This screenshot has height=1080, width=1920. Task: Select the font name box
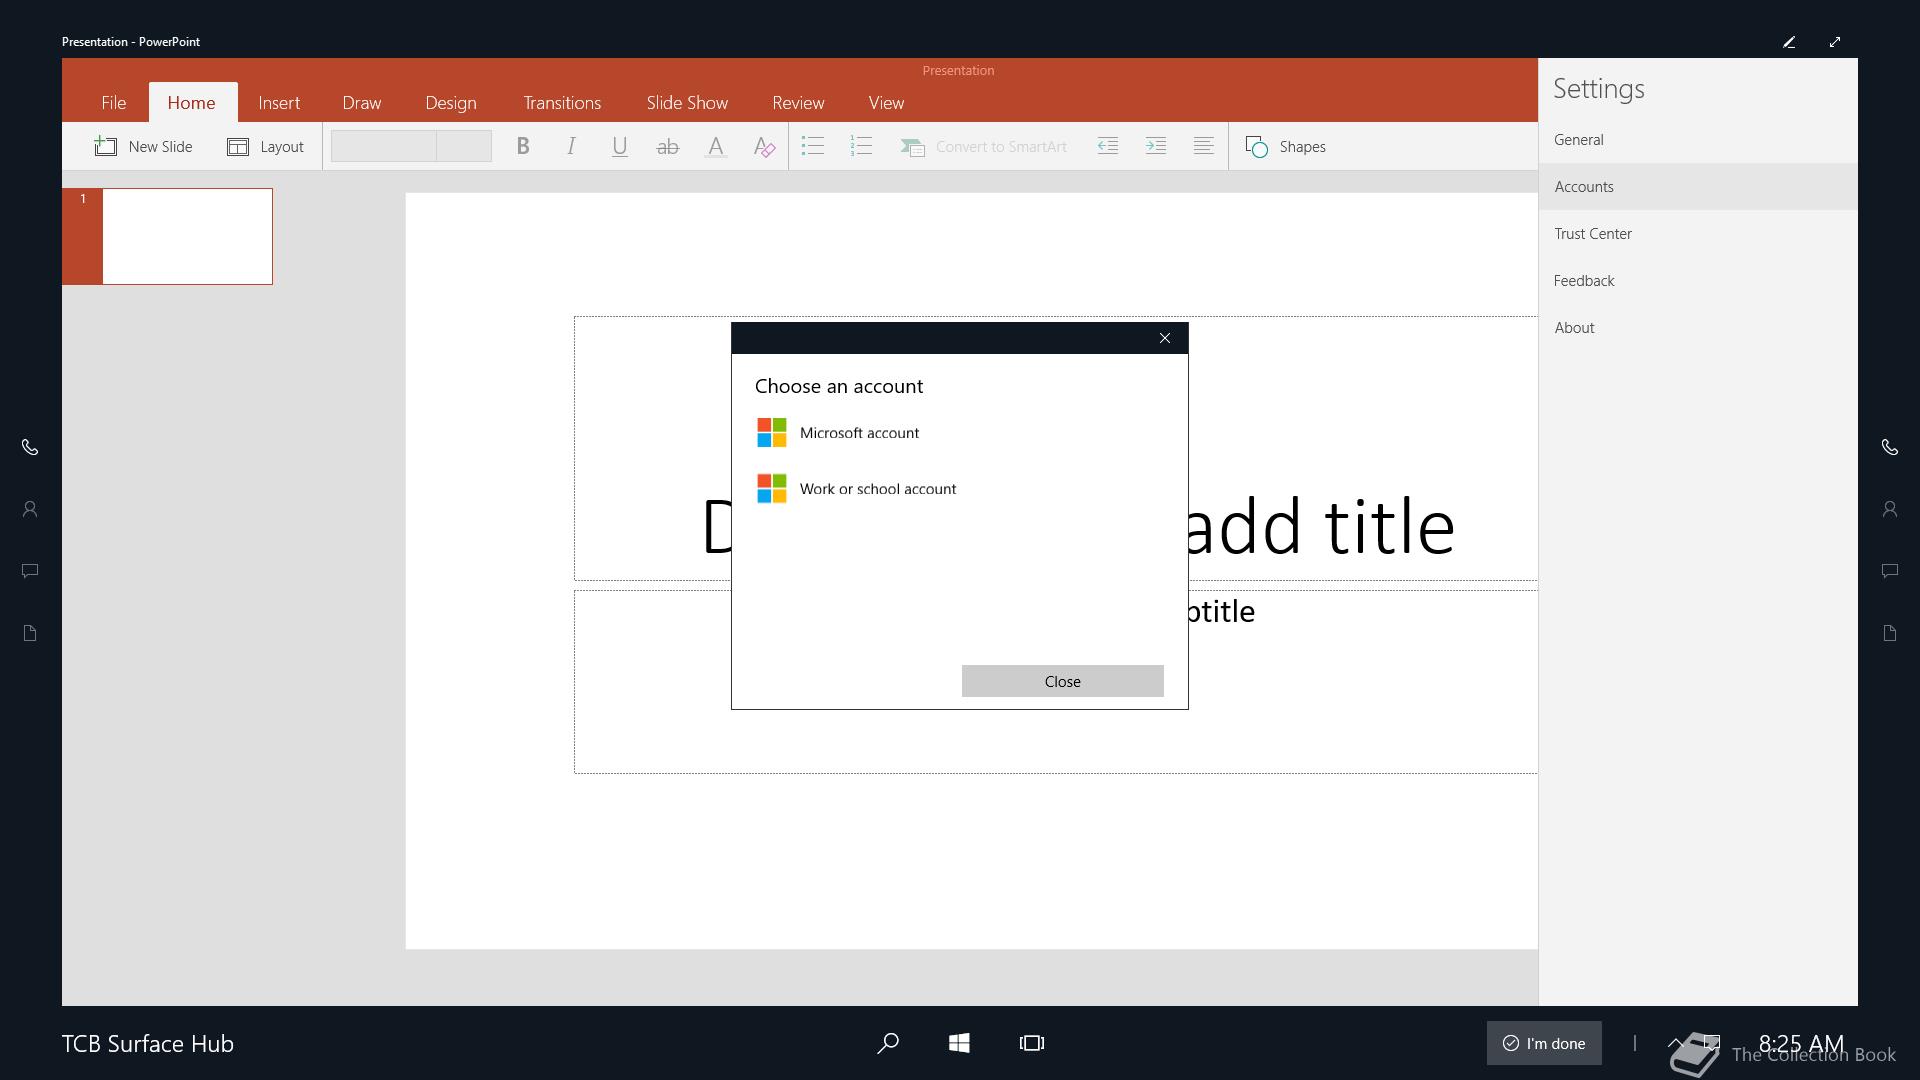point(384,146)
